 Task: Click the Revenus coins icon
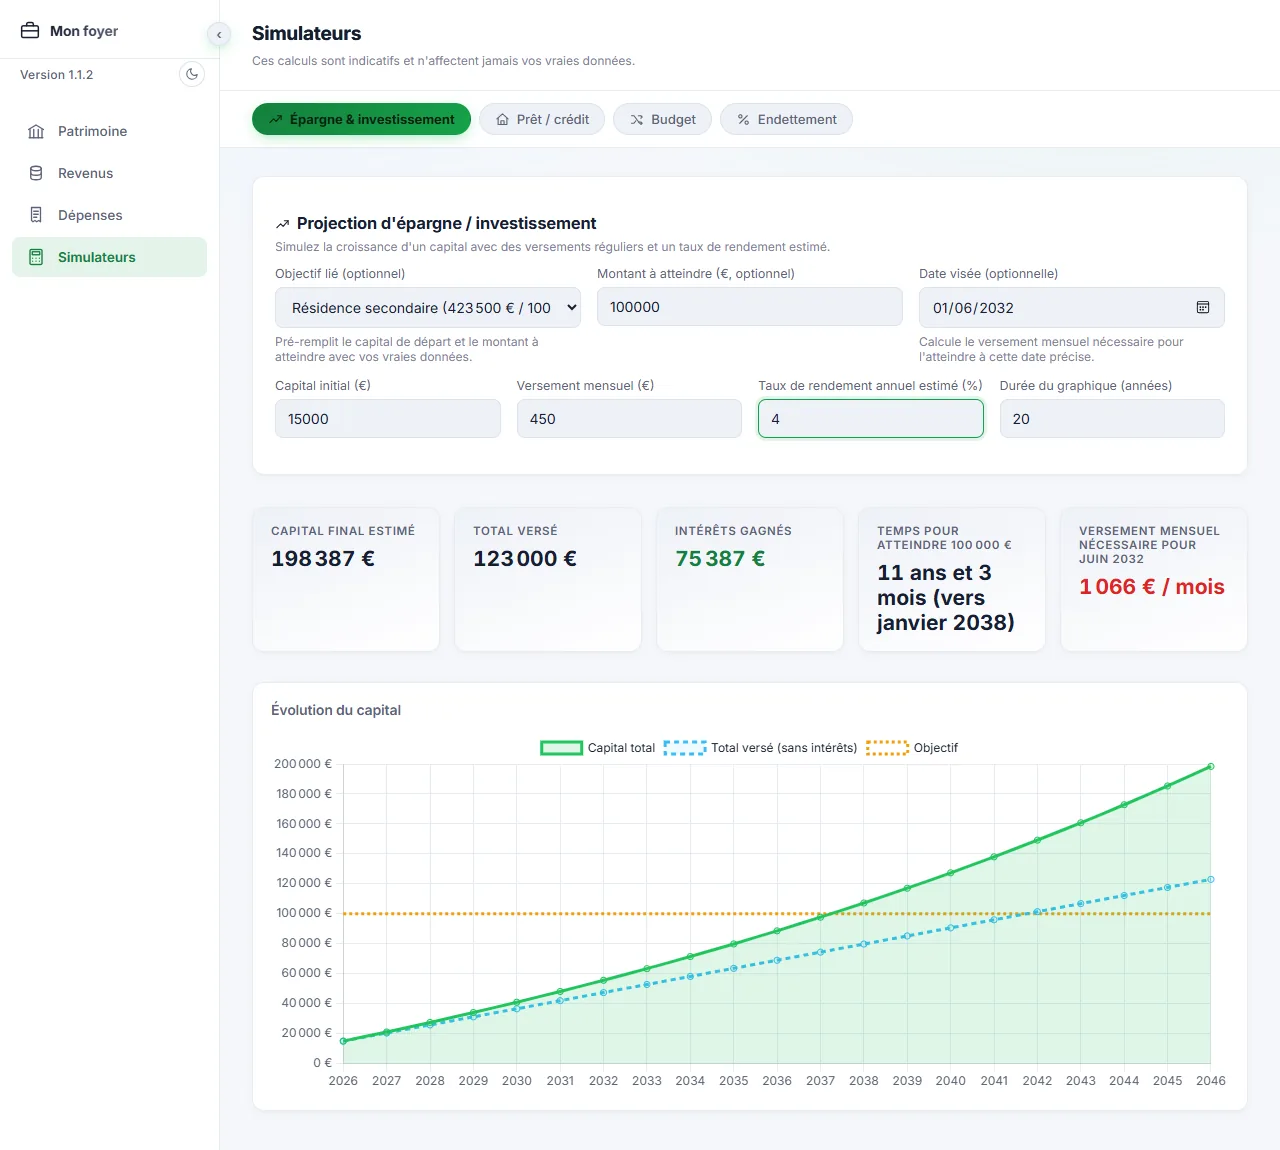(x=36, y=173)
